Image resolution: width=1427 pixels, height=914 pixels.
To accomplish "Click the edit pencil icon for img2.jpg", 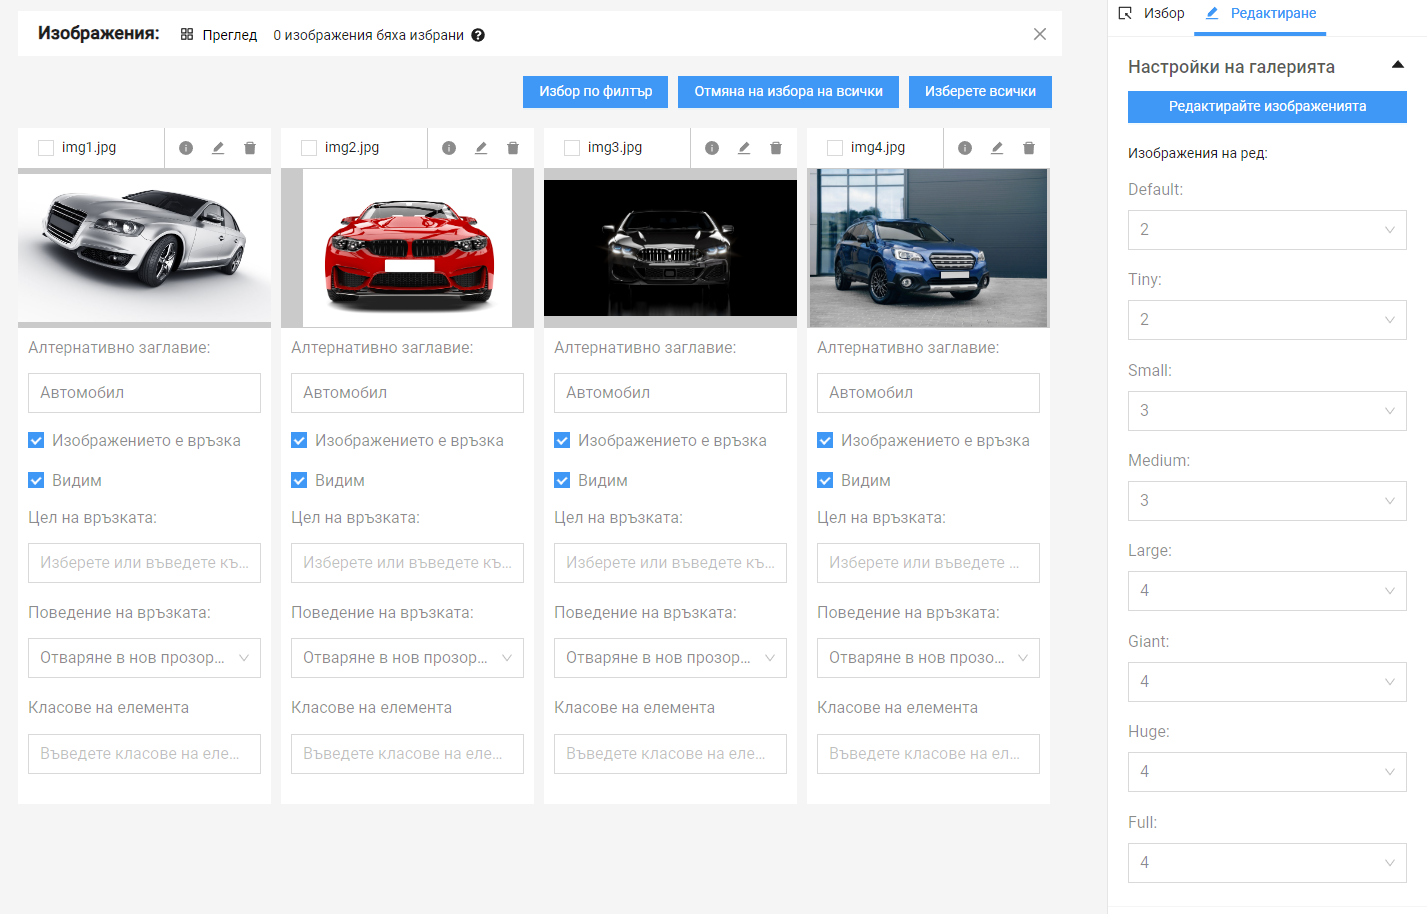I will (x=481, y=148).
